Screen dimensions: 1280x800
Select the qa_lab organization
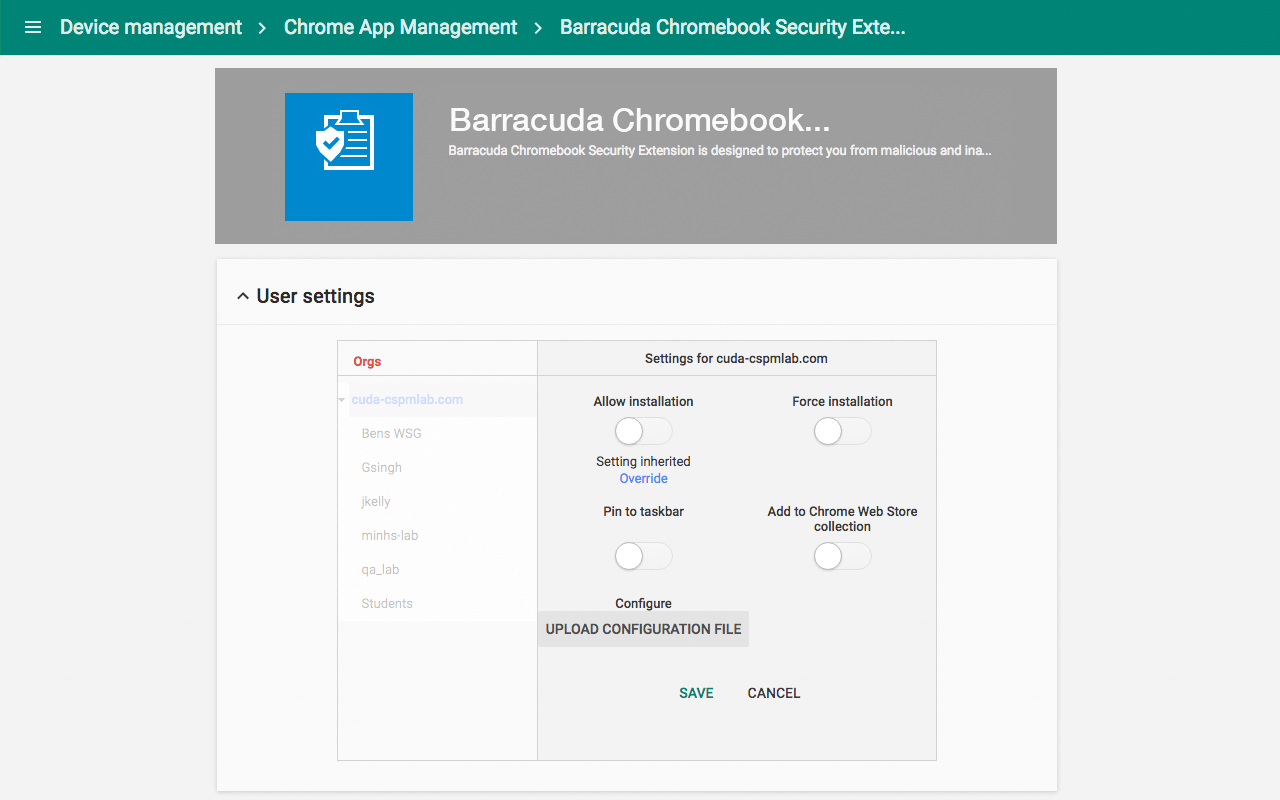380,569
